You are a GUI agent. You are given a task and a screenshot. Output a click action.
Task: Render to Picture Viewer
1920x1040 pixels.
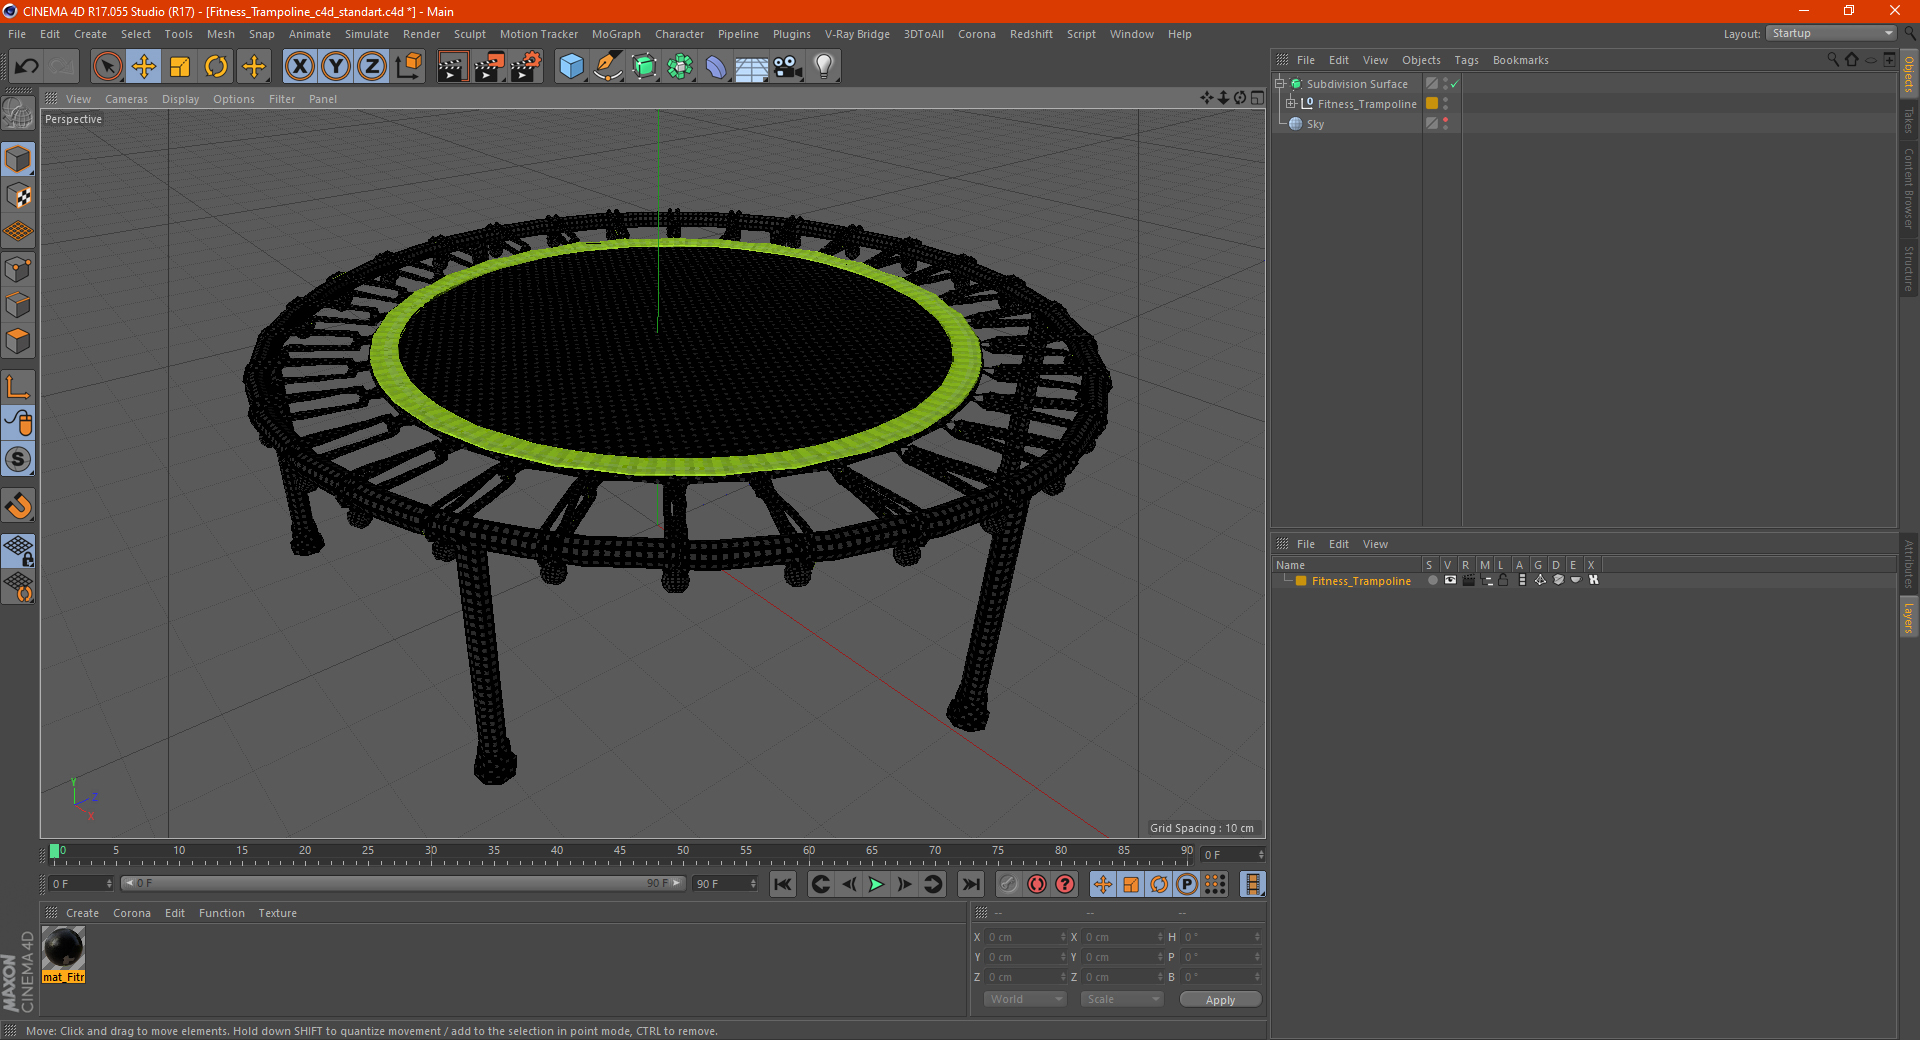(489, 67)
